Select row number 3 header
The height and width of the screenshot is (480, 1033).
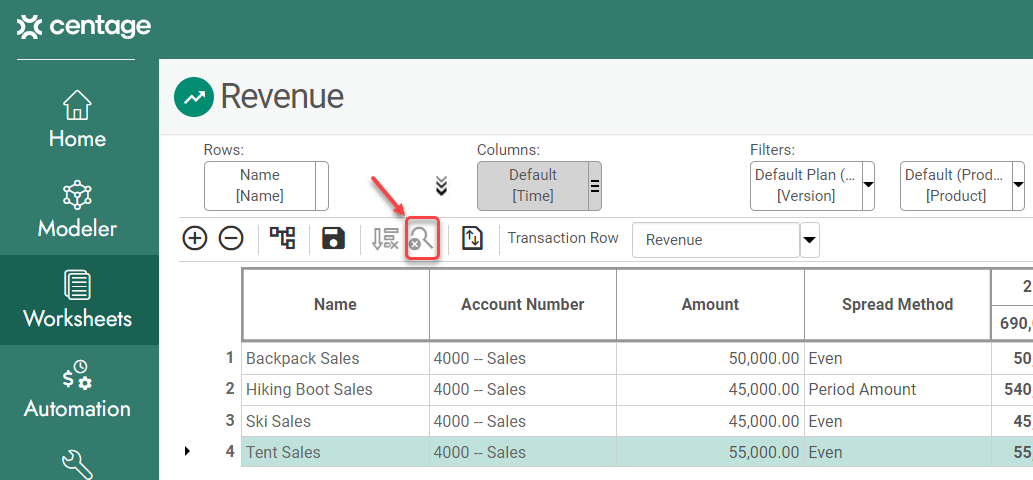pos(230,420)
